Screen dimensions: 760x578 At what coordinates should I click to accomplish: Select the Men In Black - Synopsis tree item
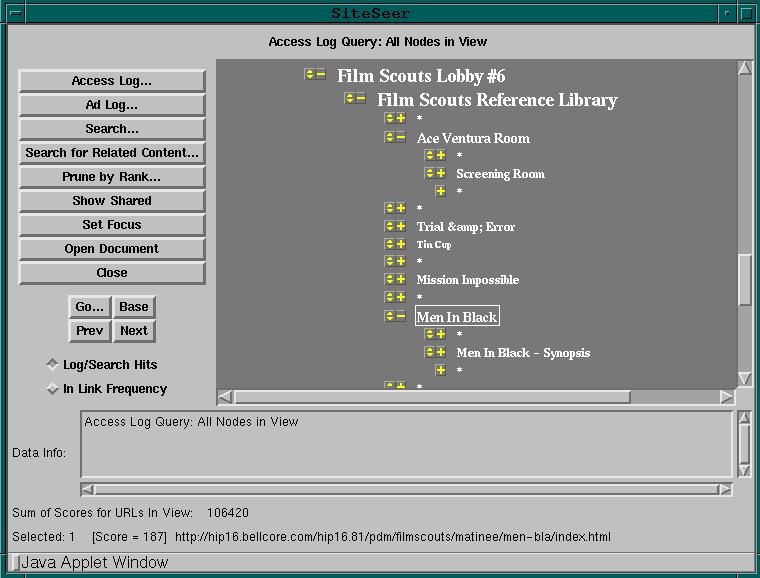click(x=523, y=352)
